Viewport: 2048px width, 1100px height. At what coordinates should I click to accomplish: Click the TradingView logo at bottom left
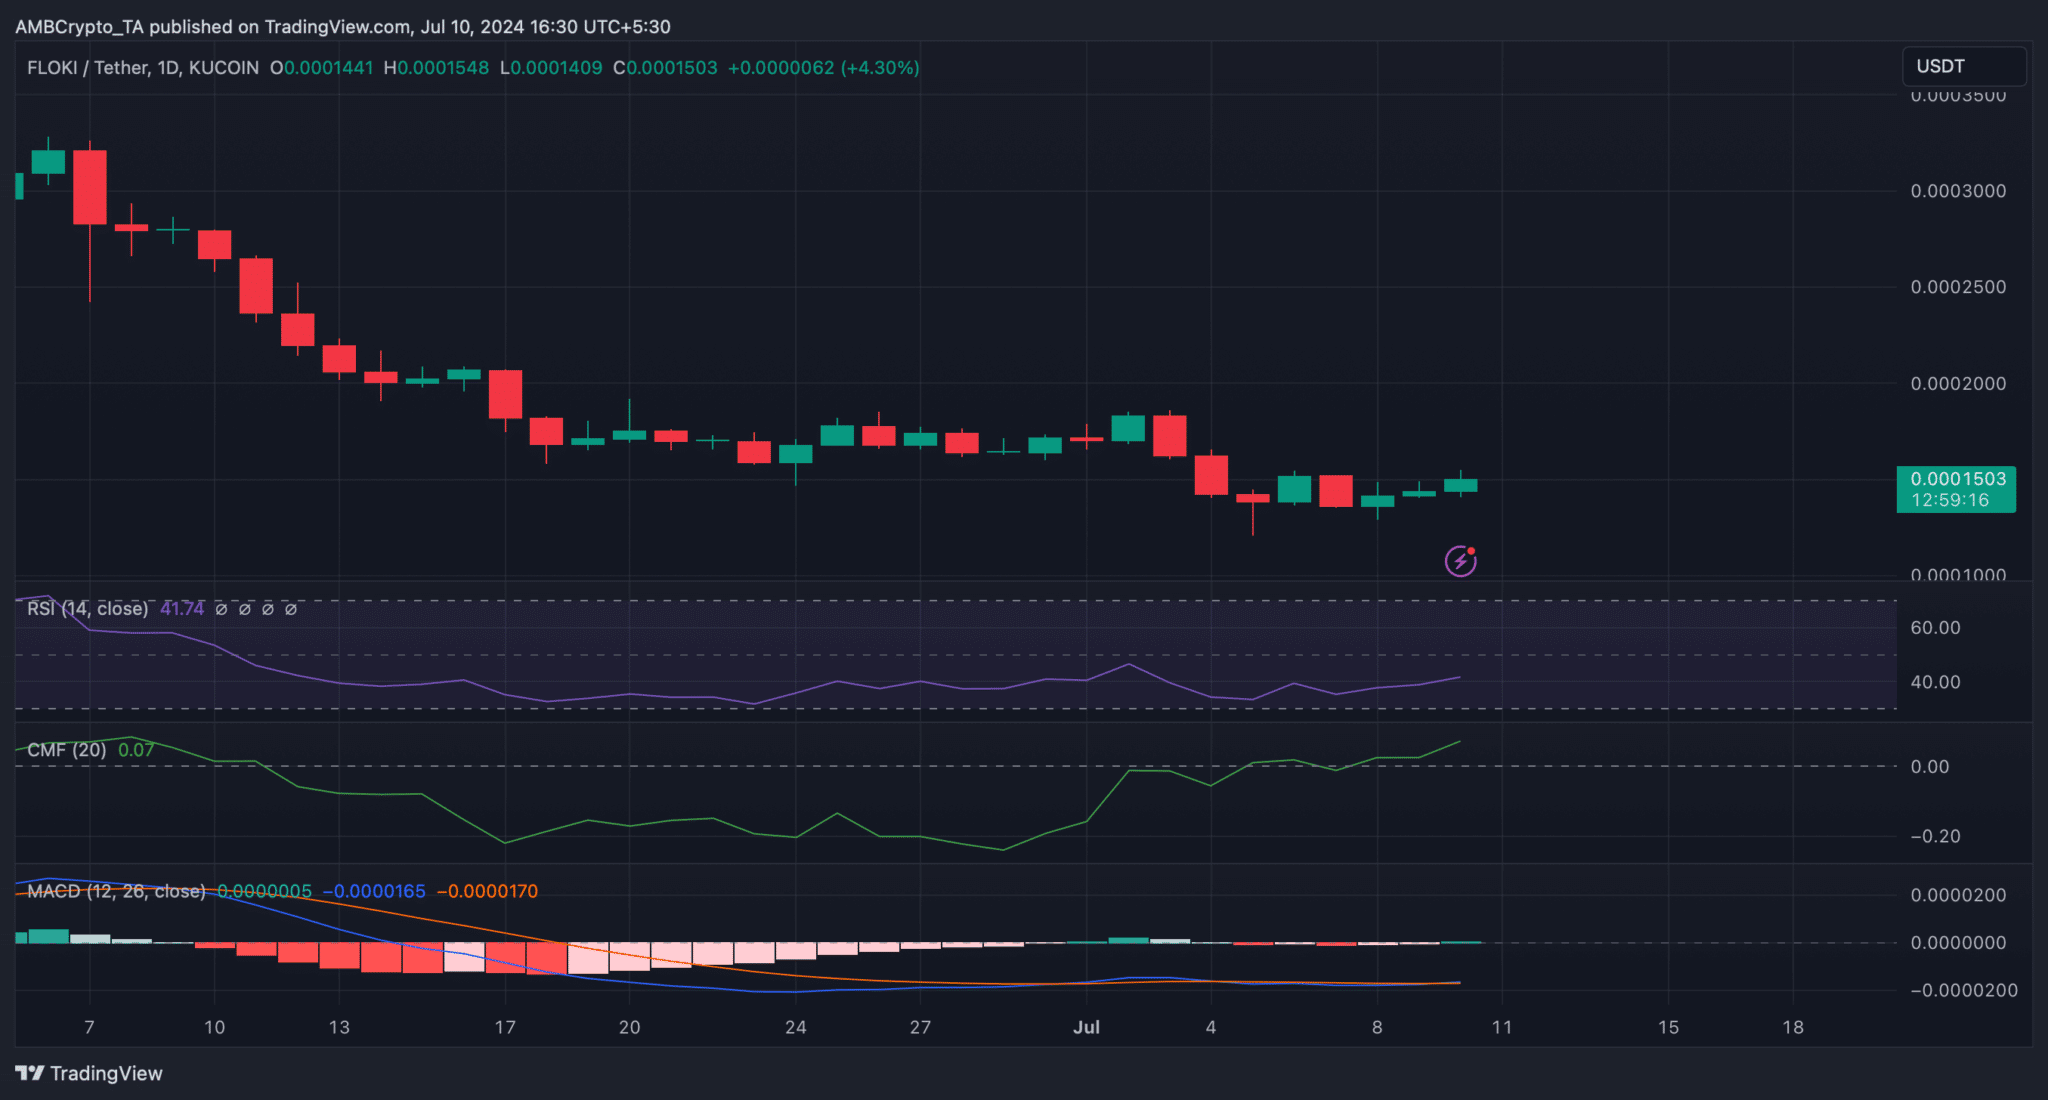click(x=89, y=1073)
